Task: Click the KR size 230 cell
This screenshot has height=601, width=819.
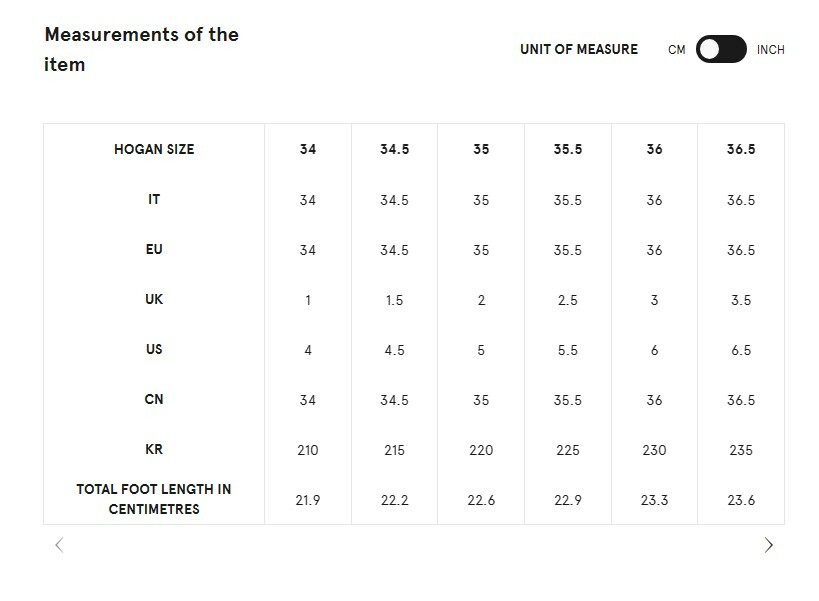Action: click(654, 450)
